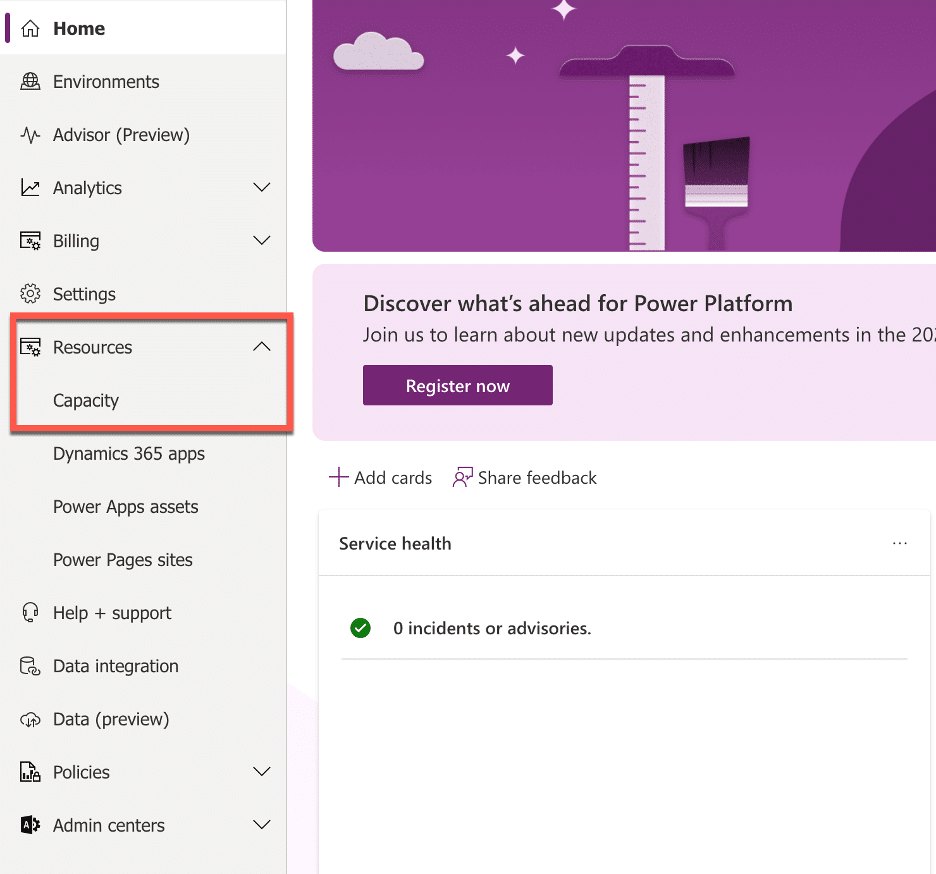Click the Data (preview) cloud icon
Image resolution: width=936 pixels, height=874 pixels.
(30, 719)
